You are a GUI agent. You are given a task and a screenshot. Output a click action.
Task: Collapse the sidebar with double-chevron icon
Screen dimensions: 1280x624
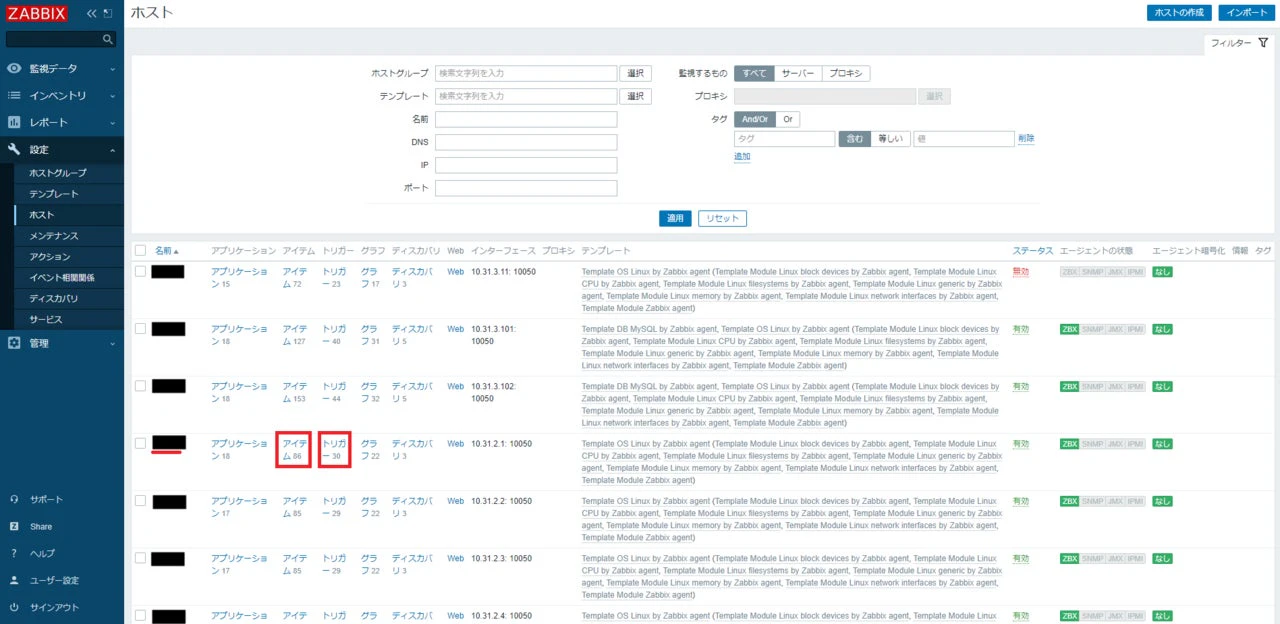92,14
